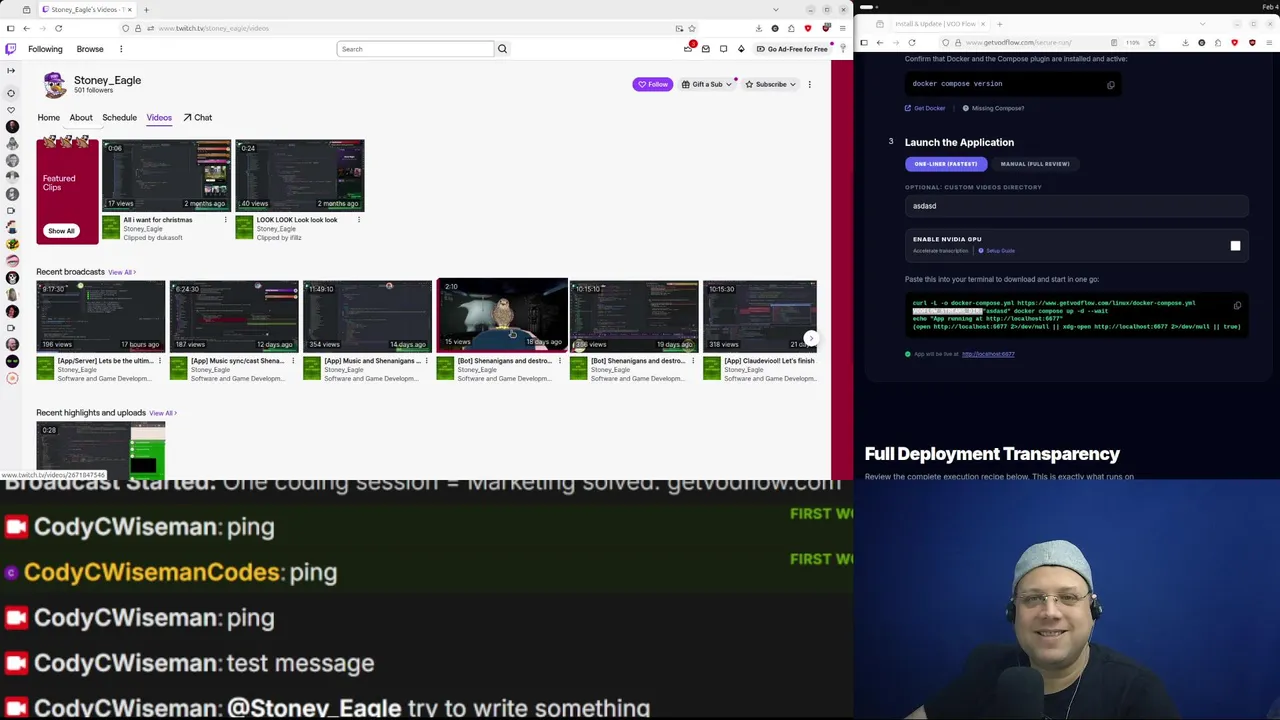Open the 110% zoom level indicator
This screenshot has width=1280, height=720.
point(1132,43)
